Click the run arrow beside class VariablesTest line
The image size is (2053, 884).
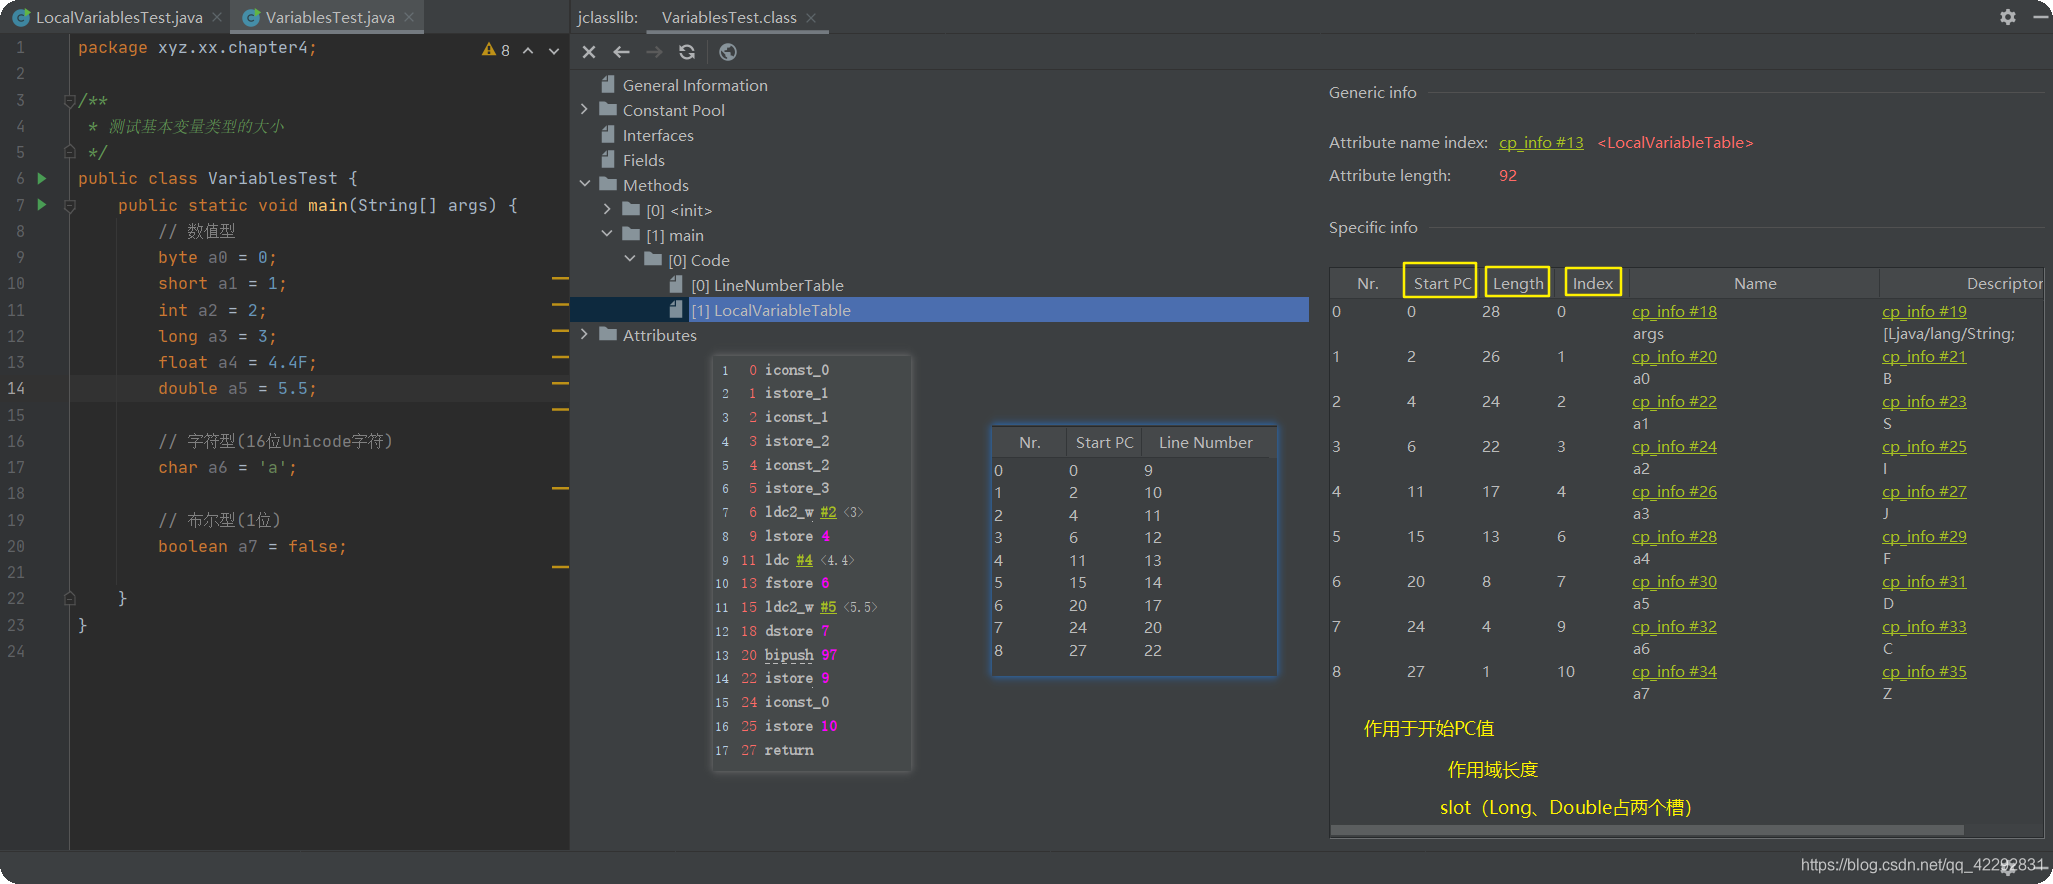42,178
